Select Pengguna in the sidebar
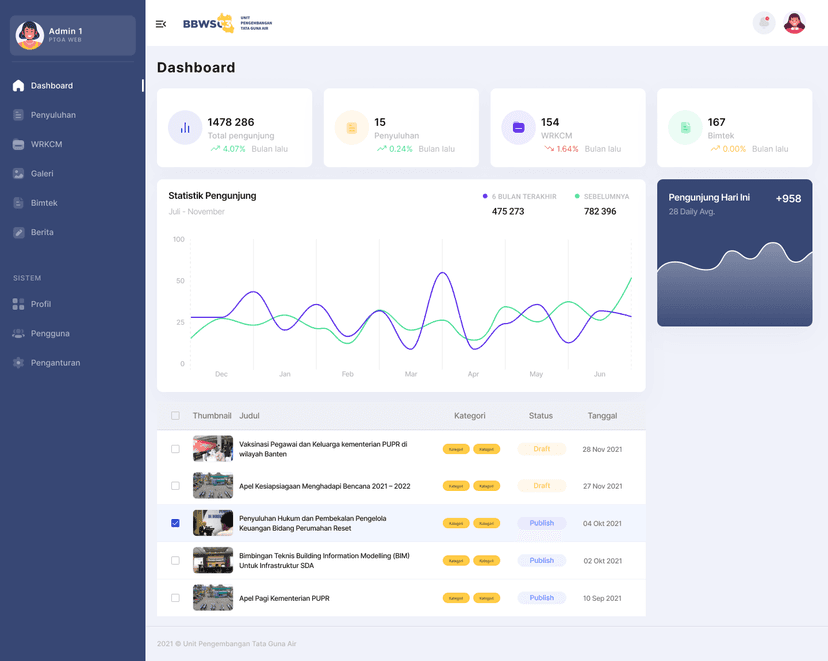Viewport: 828px width, 661px height. point(50,333)
